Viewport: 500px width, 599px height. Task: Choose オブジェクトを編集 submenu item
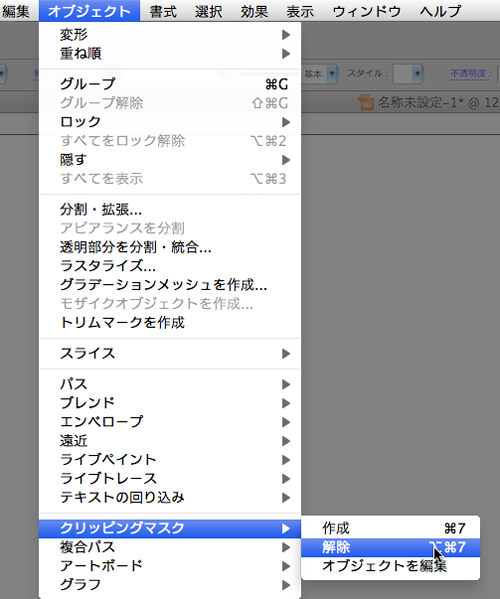(390, 566)
